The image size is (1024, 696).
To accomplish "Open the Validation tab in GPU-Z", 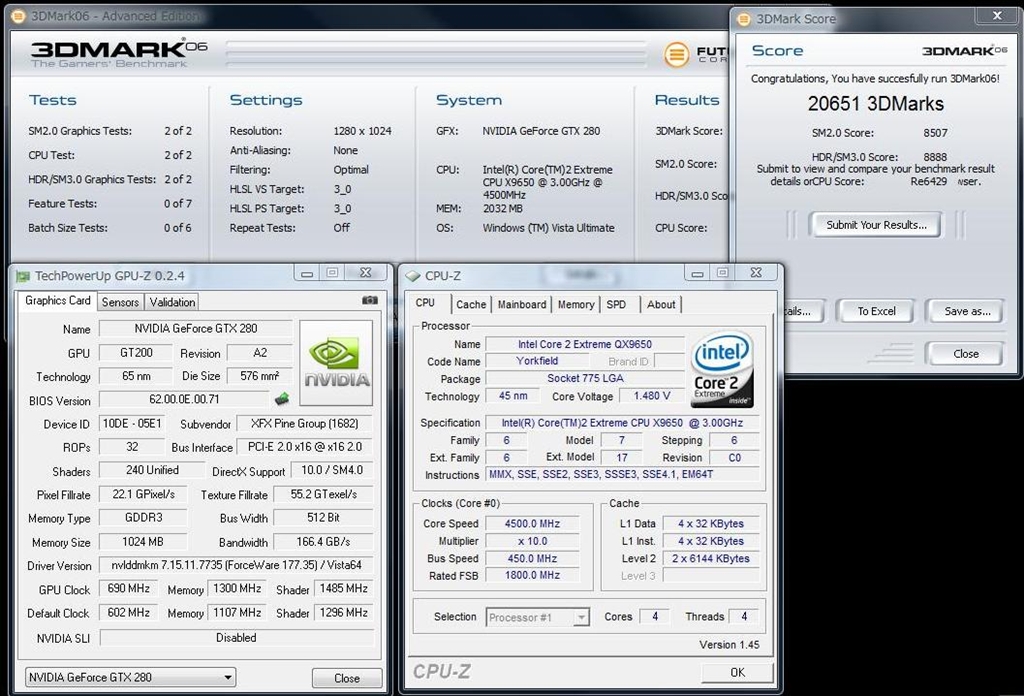I will click(x=172, y=302).
